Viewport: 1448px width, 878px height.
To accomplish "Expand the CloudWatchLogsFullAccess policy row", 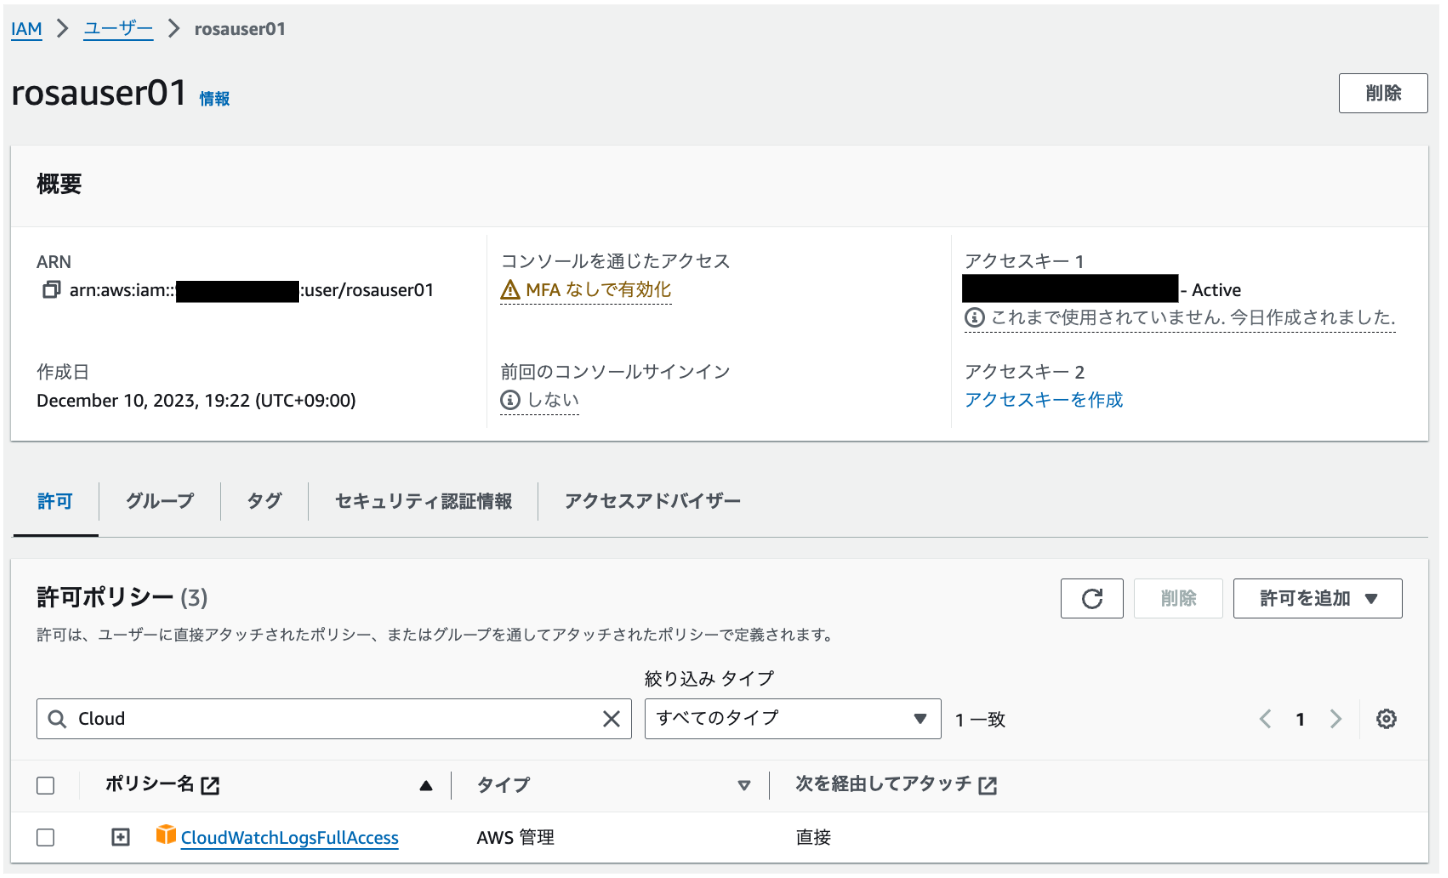I will (x=121, y=838).
